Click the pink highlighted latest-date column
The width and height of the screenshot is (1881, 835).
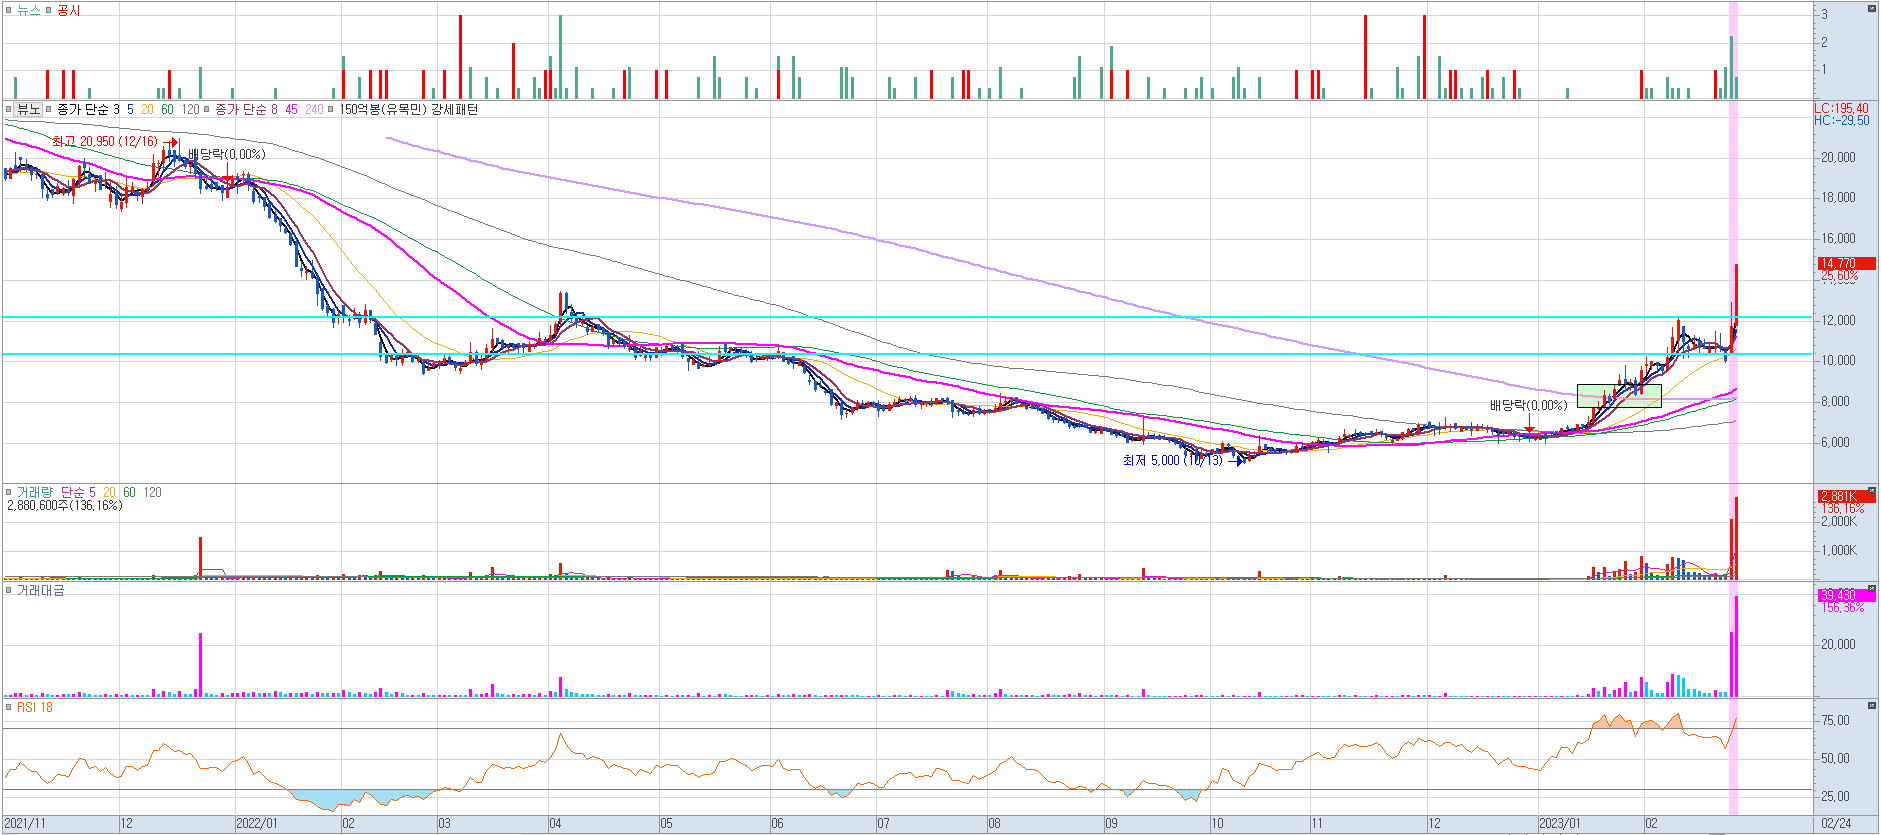click(1733, 408)
